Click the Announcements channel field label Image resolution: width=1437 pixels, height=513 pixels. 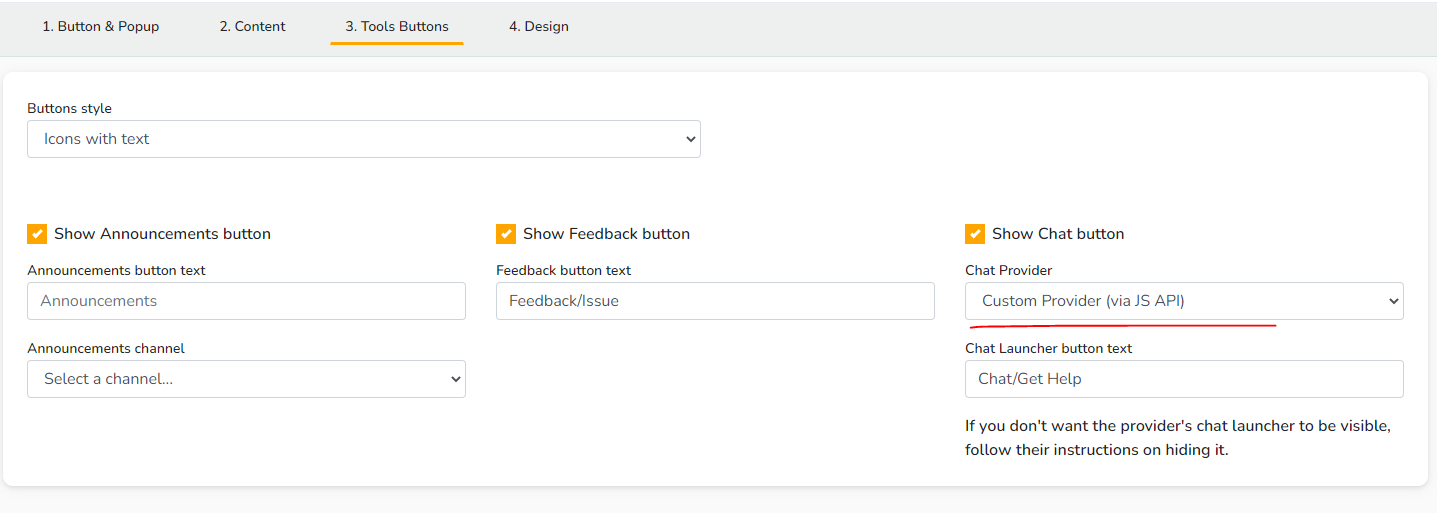(x=106, y=348)
